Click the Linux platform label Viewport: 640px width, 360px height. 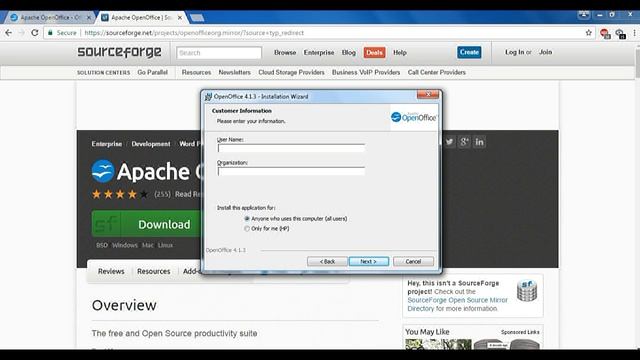165,245
